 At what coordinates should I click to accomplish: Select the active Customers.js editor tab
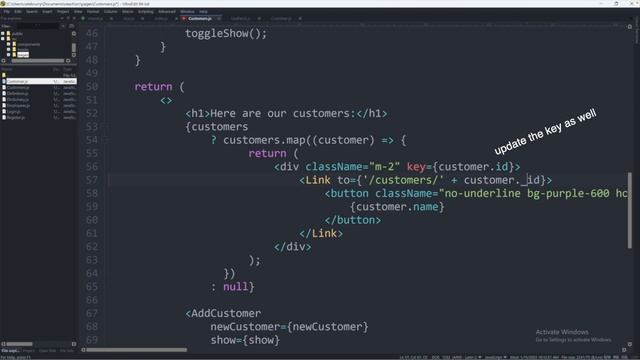point(199,18)
